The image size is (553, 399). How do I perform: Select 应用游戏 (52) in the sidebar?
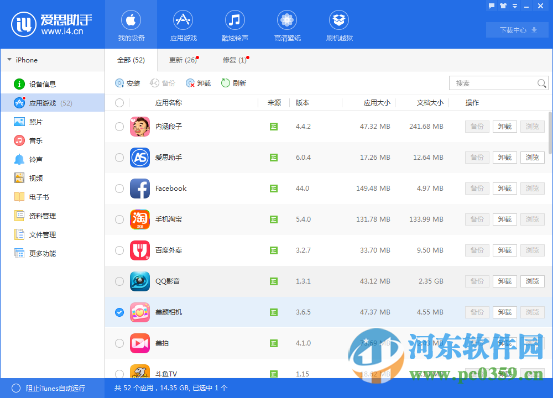53,103
